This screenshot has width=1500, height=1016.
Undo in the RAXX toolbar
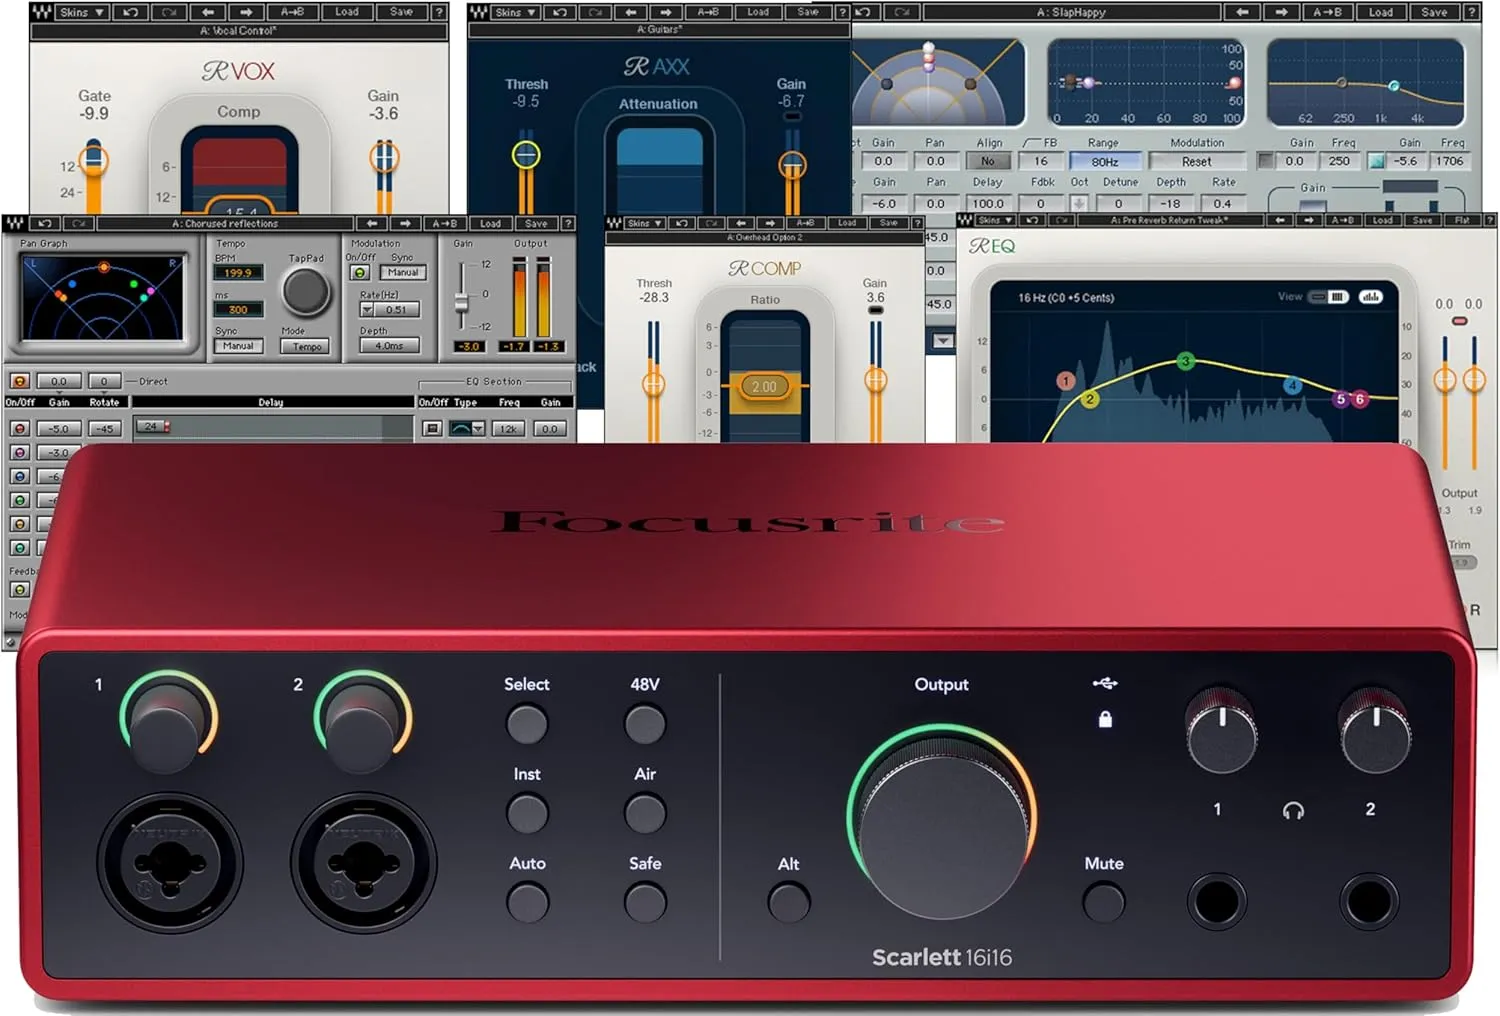pyautogui.click(x=560, y=12)
